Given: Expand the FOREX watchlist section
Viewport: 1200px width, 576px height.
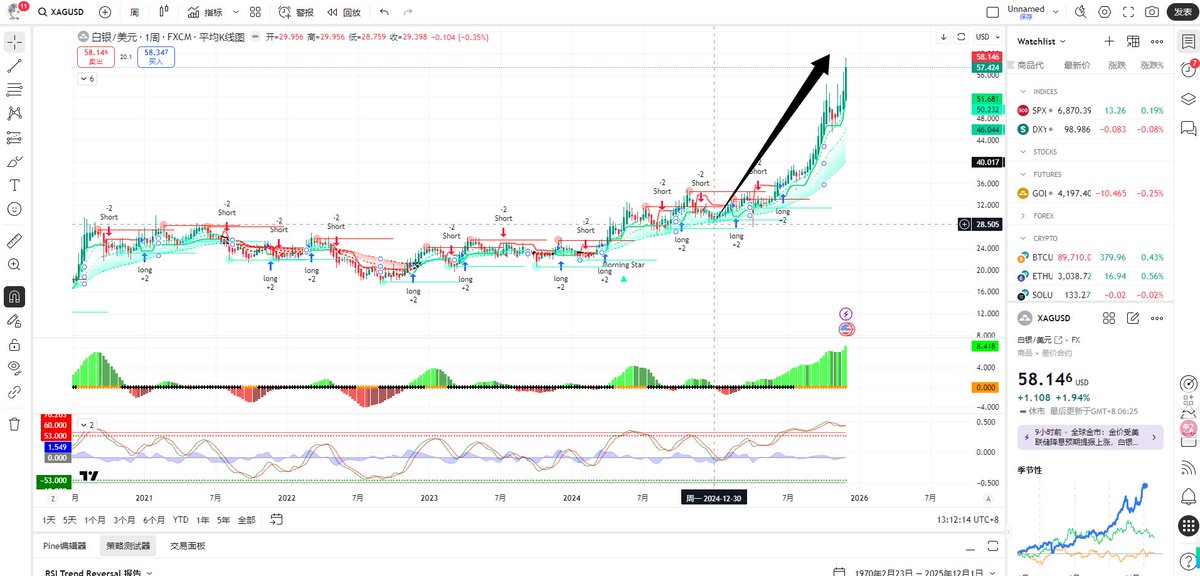Looking at the screenshot, I should [1023, 215].
